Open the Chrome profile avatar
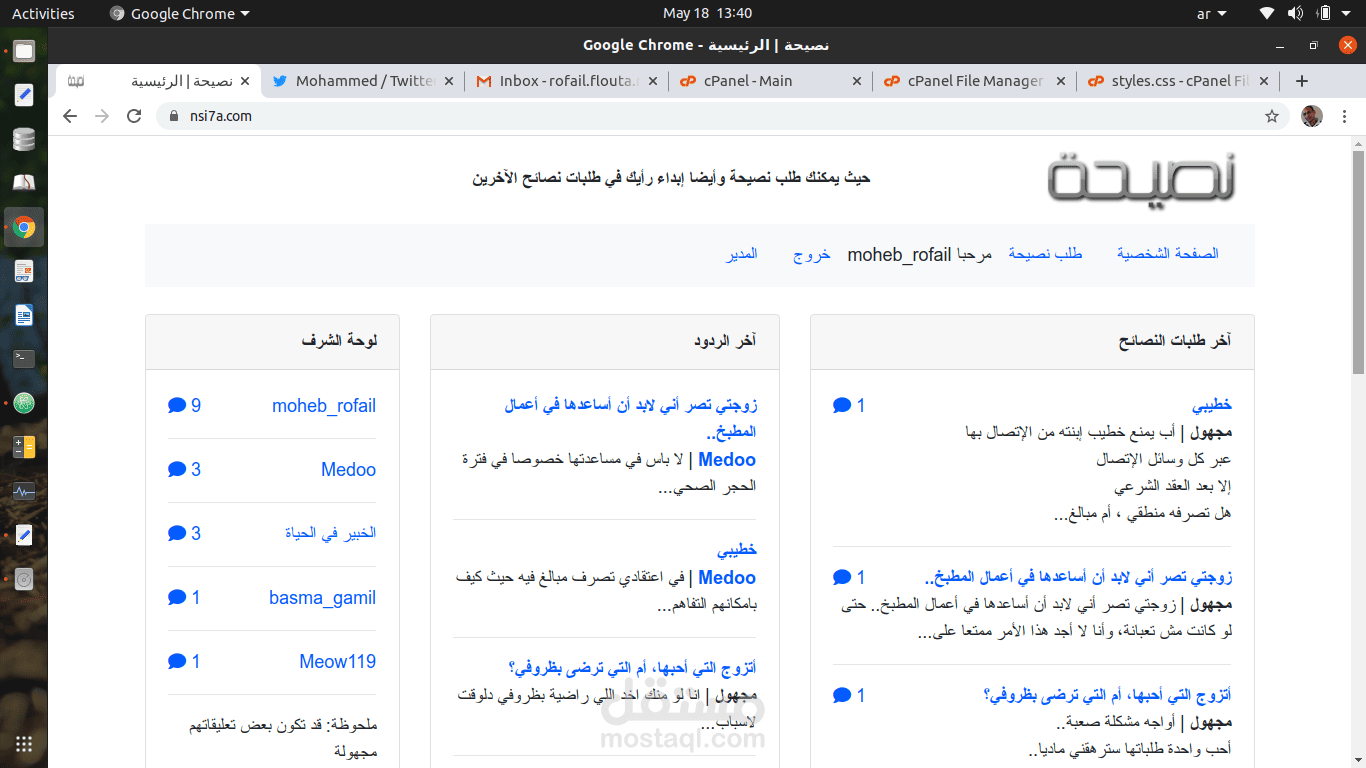The image size is (1366, 768). 1312,116
